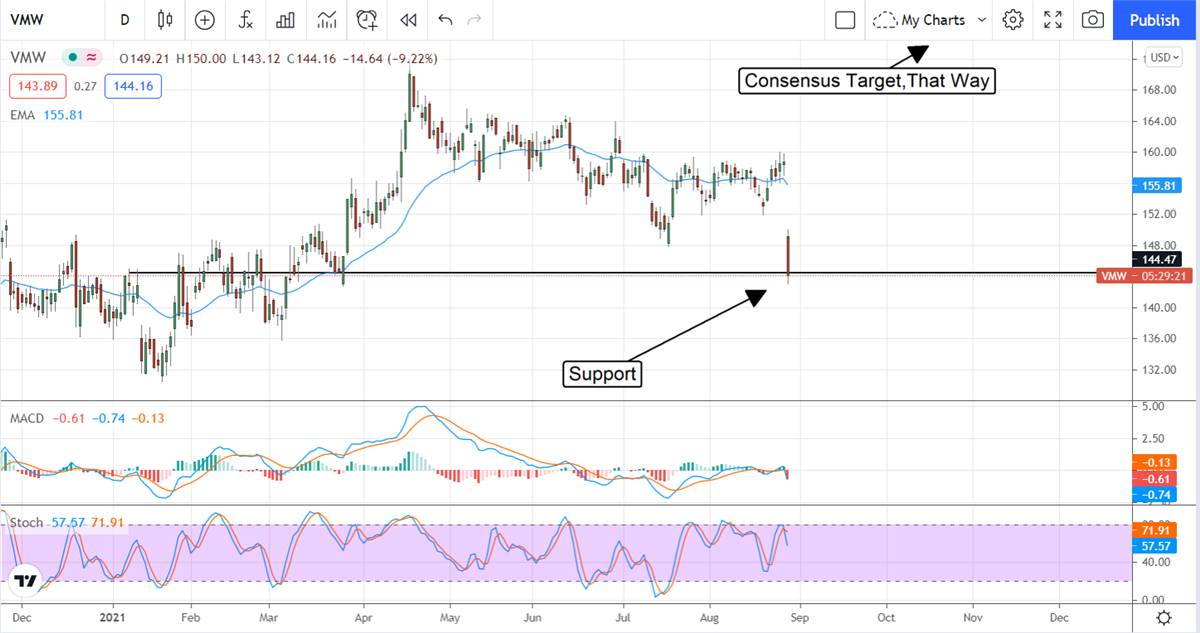
Task: Enter fullscreen mode with the arrows icon
Action: [x=1053, y=20]
